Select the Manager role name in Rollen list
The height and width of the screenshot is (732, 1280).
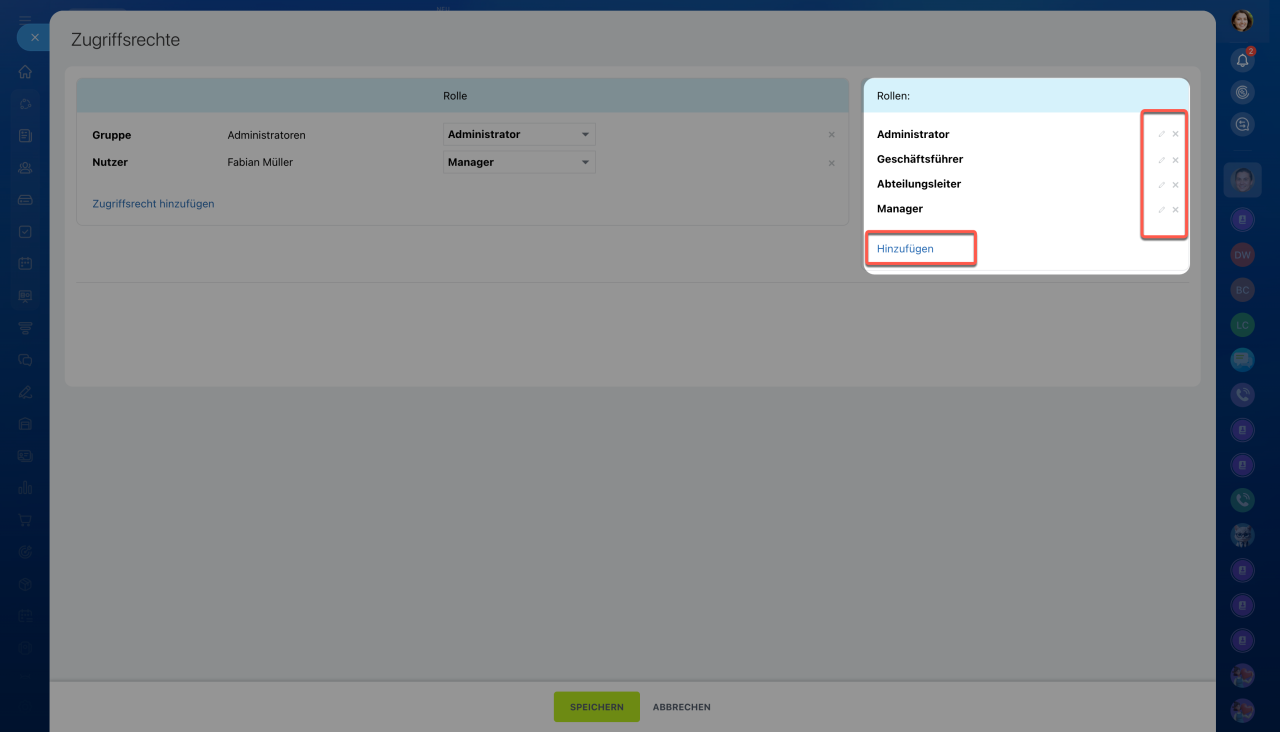(900, 209)
